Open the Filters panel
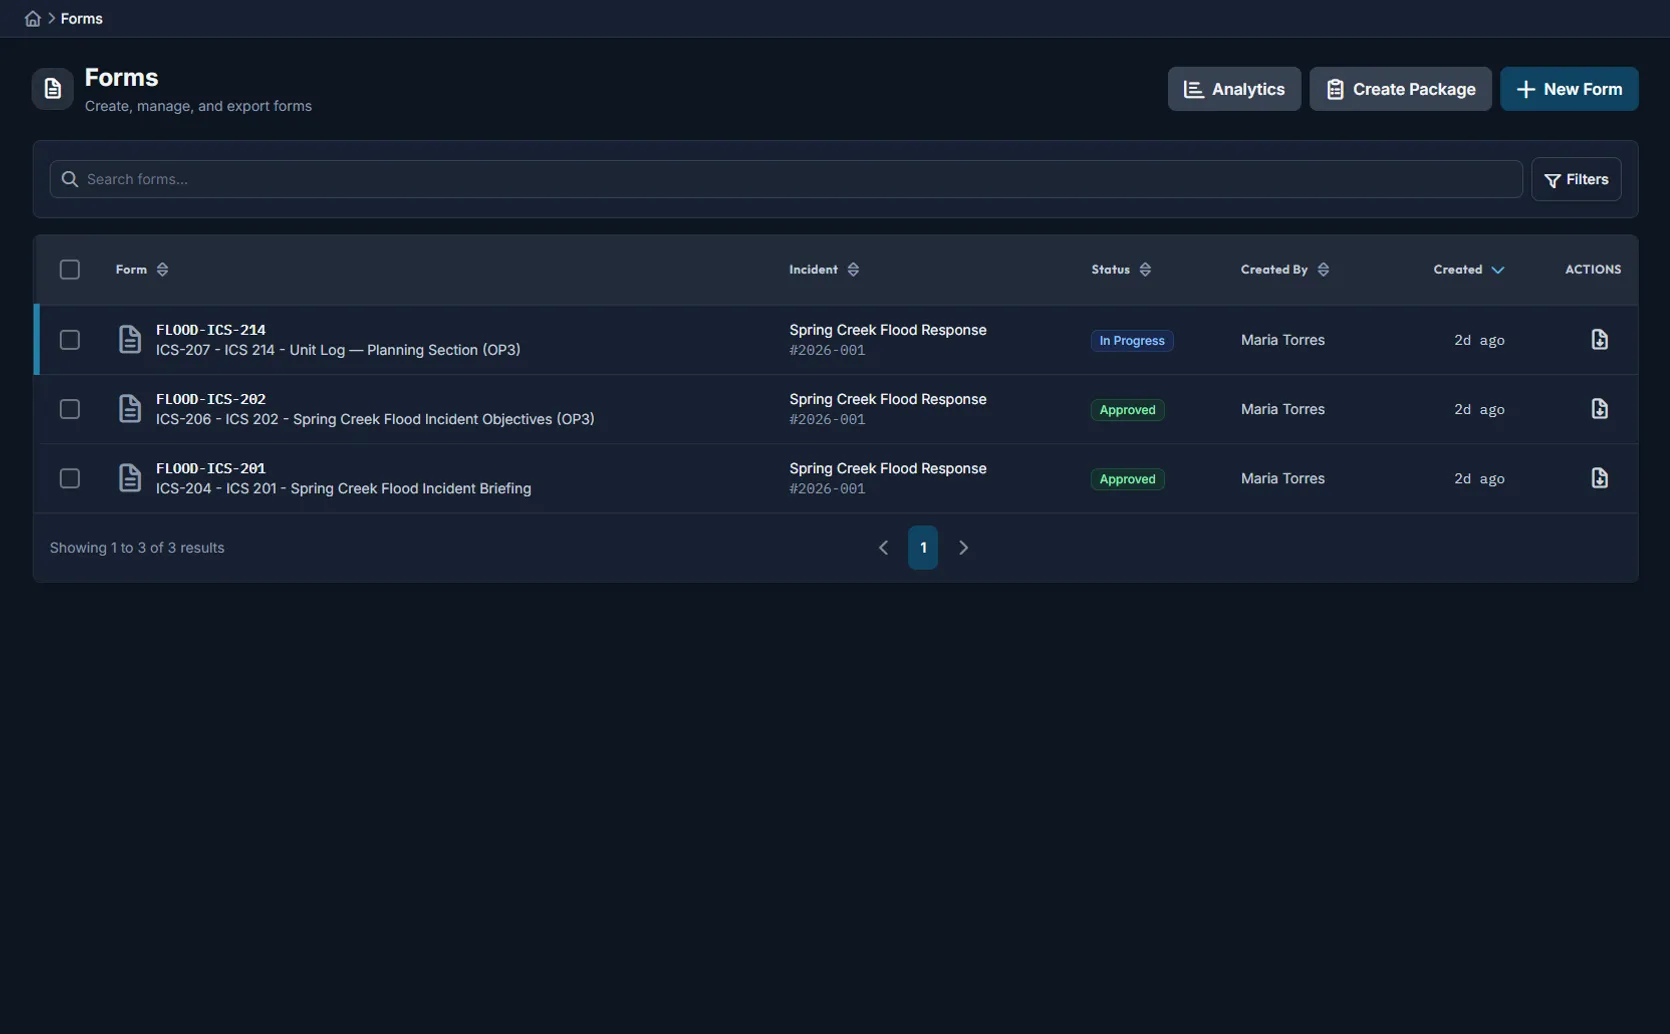 [1576, 180]
